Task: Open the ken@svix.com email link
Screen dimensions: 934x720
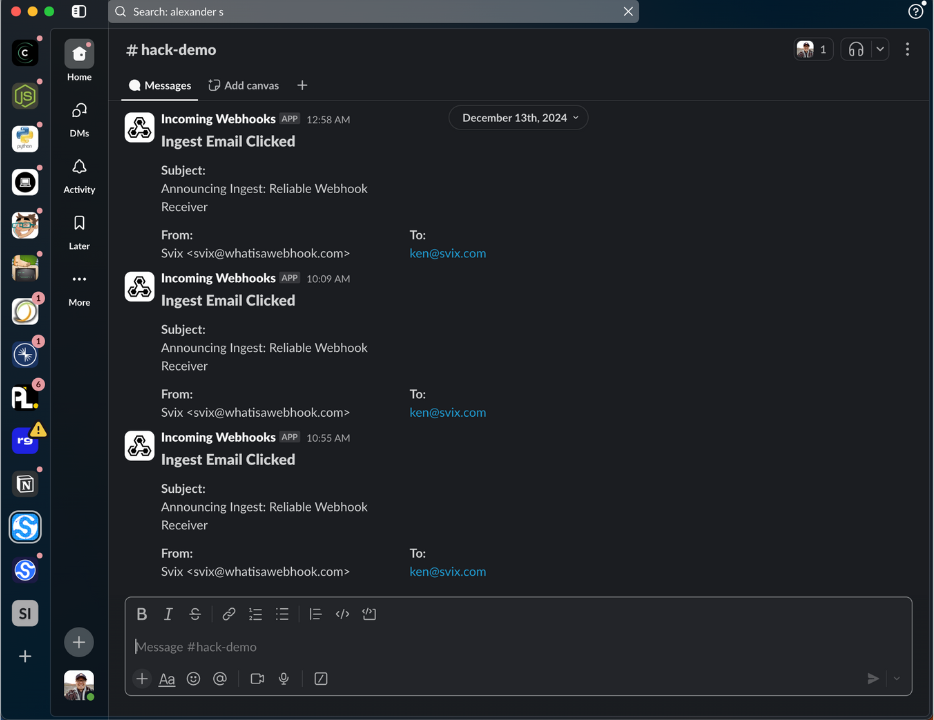Action: [447, 253]
